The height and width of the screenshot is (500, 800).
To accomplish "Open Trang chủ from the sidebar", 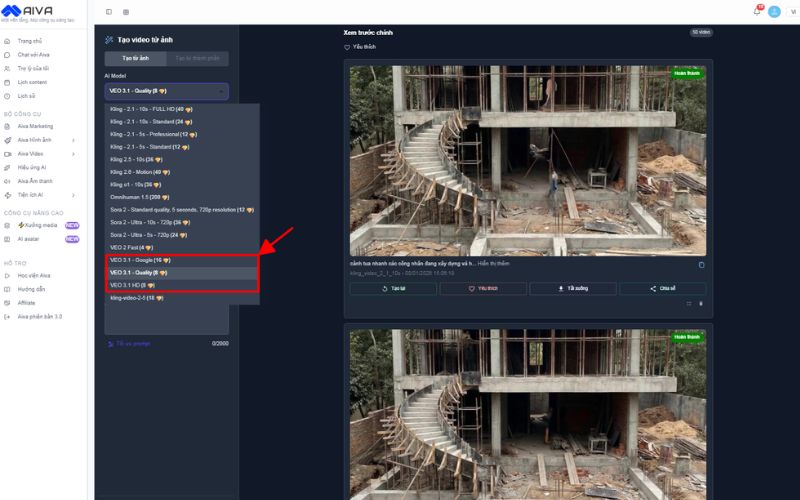I will coord(29,41).
